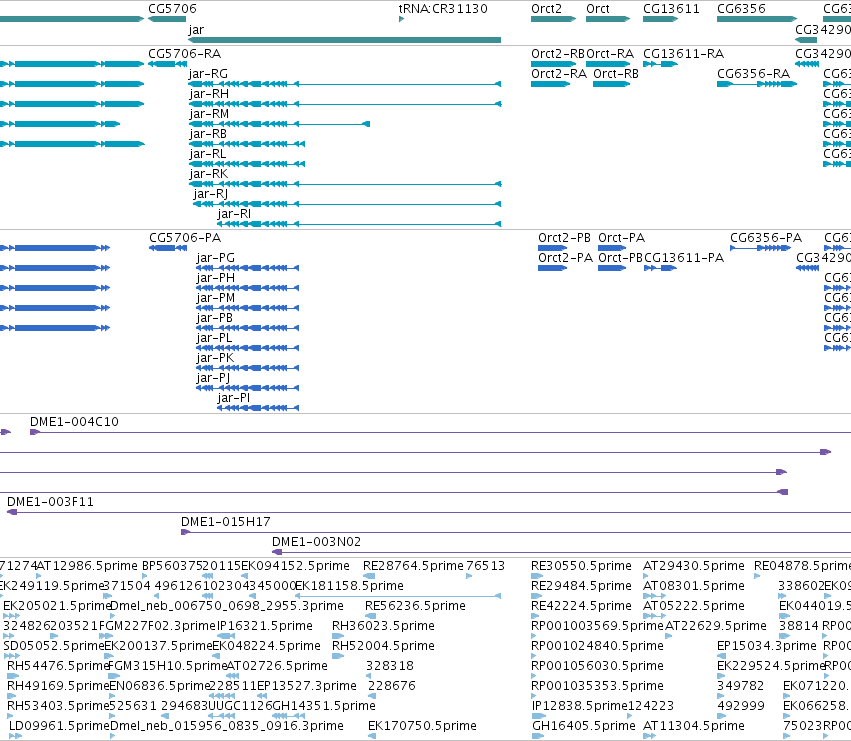This screenshot has width=851, height=741.
Task: Select EST label IP12838.5prime
Action: coord(579,706)
